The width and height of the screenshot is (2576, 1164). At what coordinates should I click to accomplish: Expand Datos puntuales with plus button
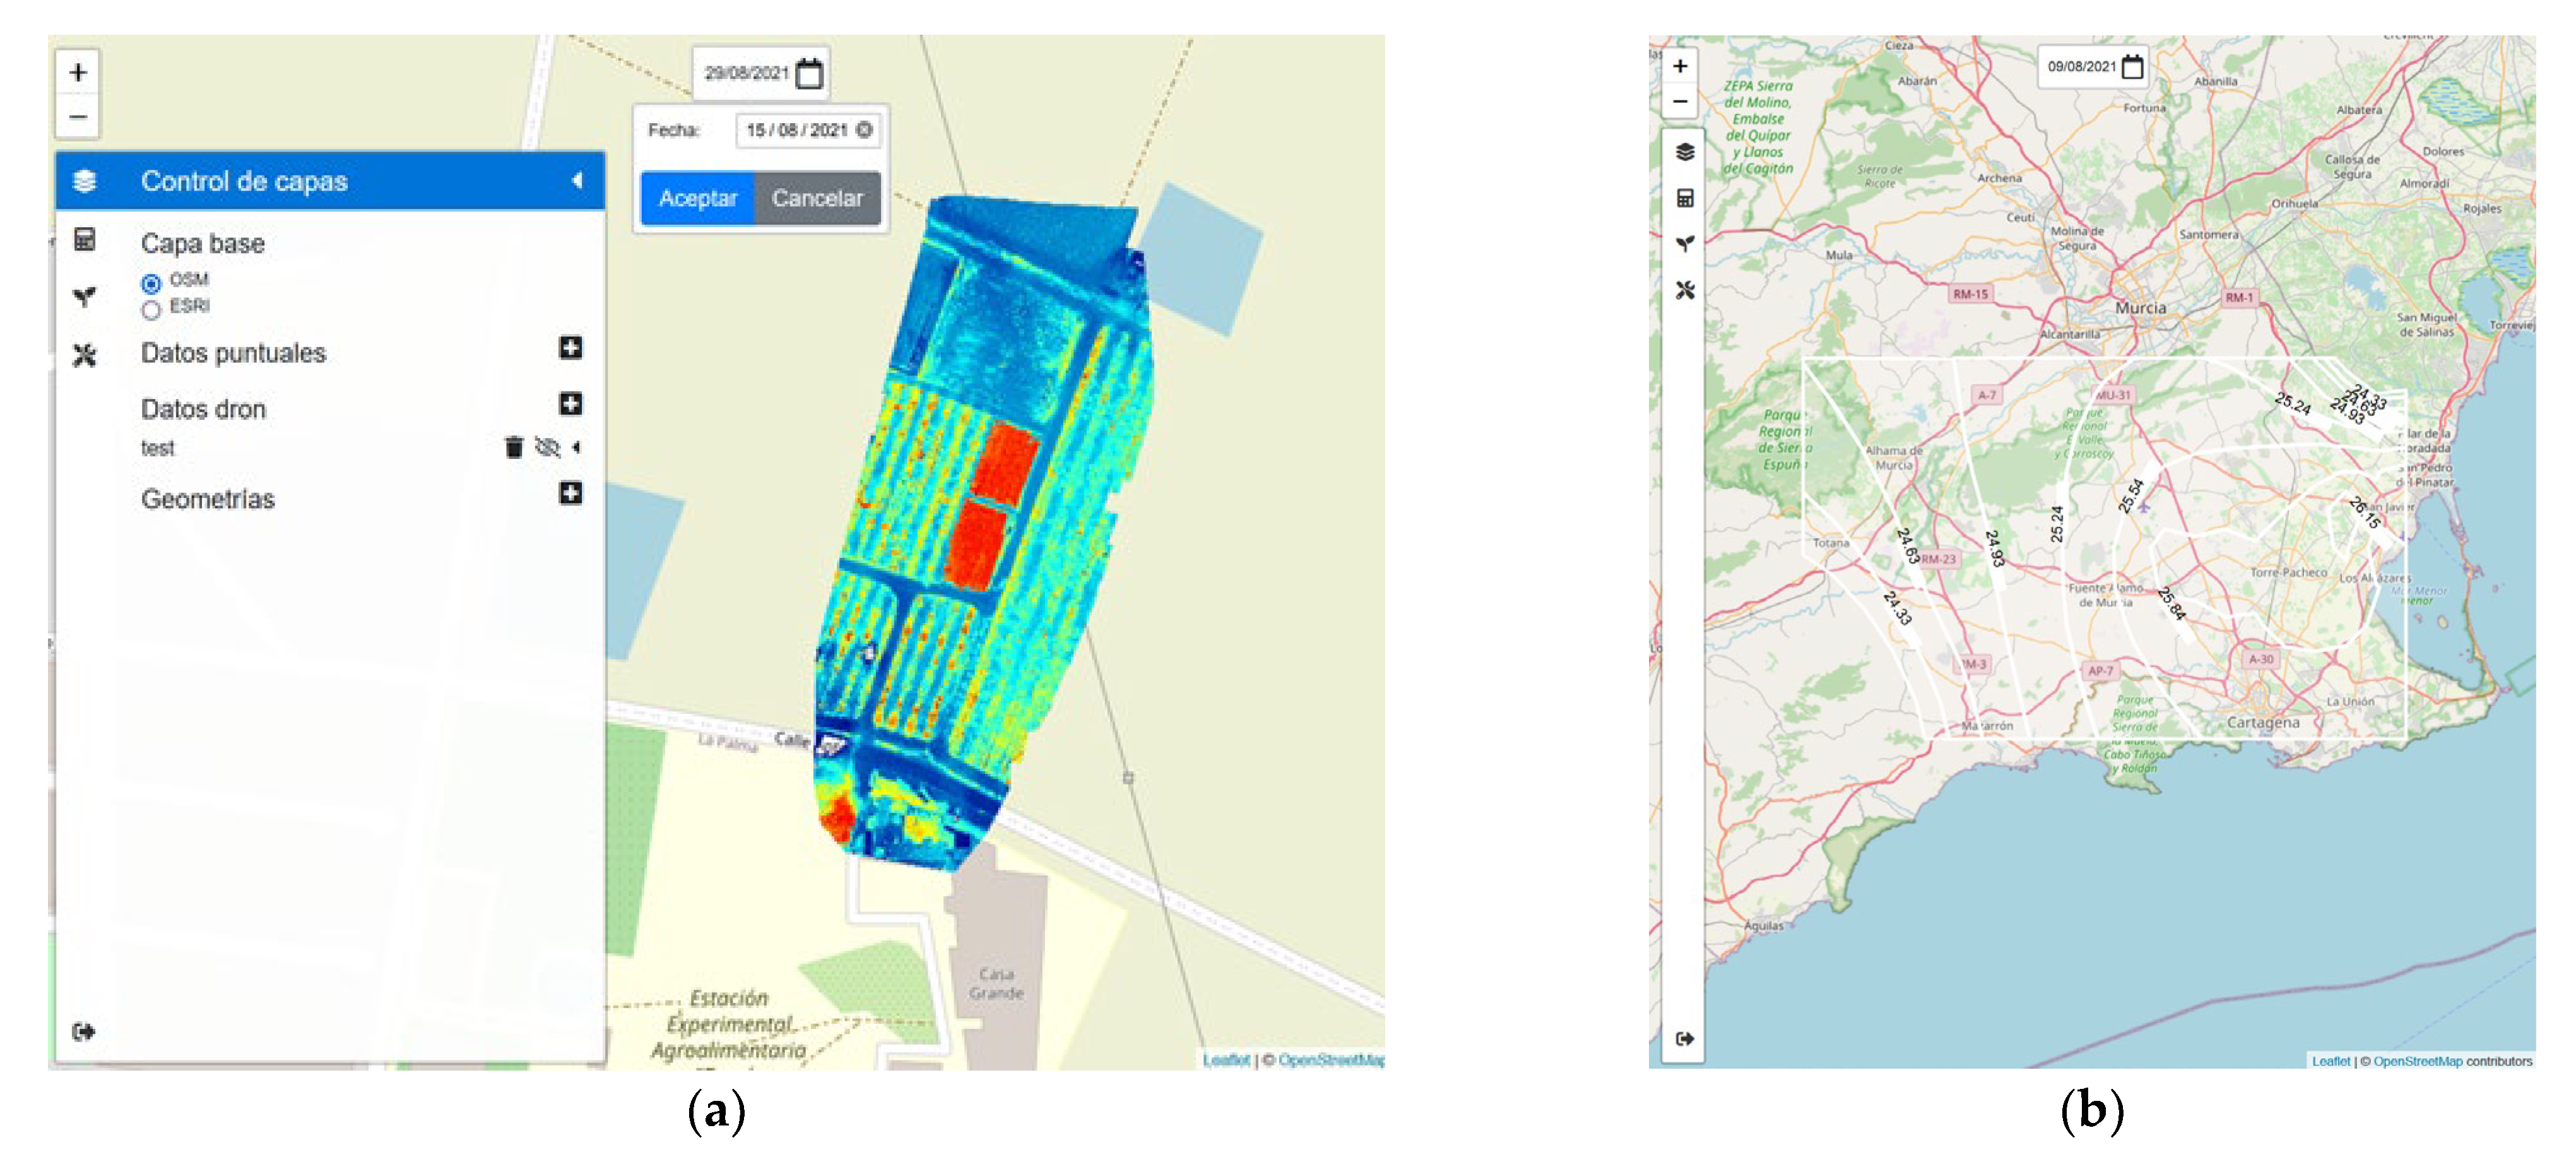[x=570, y=348]
